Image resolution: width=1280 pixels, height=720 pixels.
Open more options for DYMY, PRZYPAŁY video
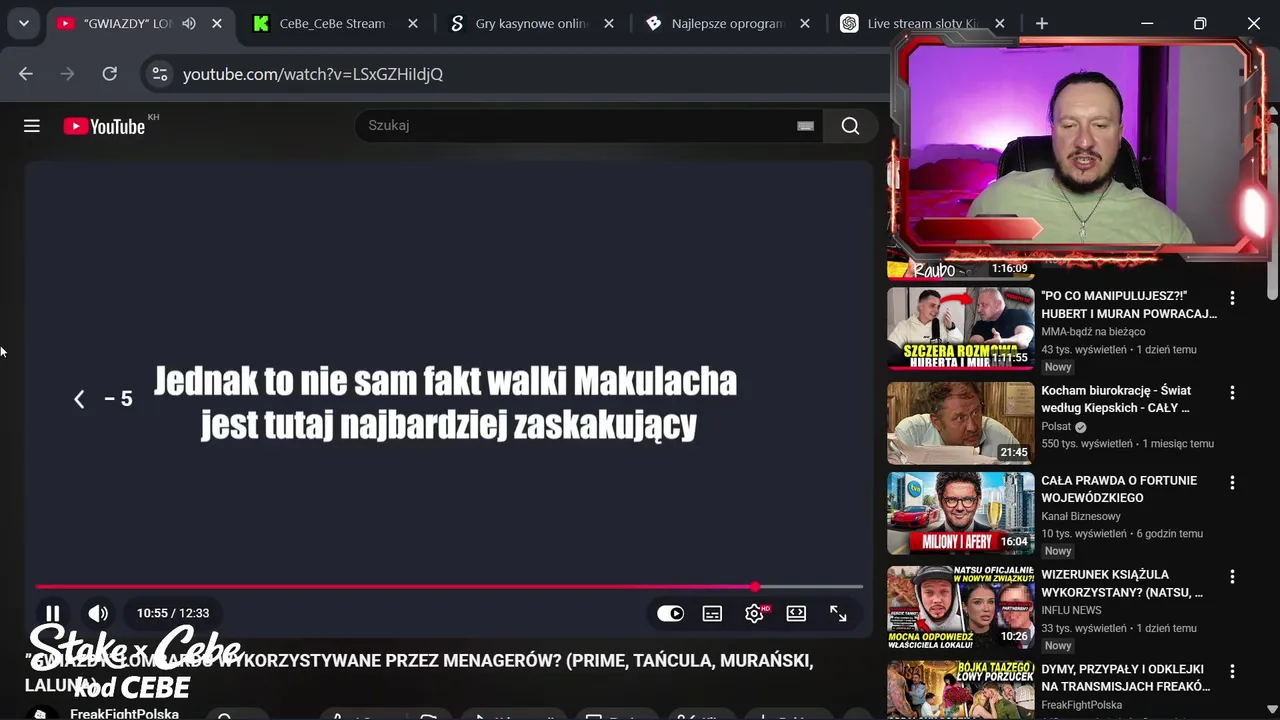(x=1232, y=671)
